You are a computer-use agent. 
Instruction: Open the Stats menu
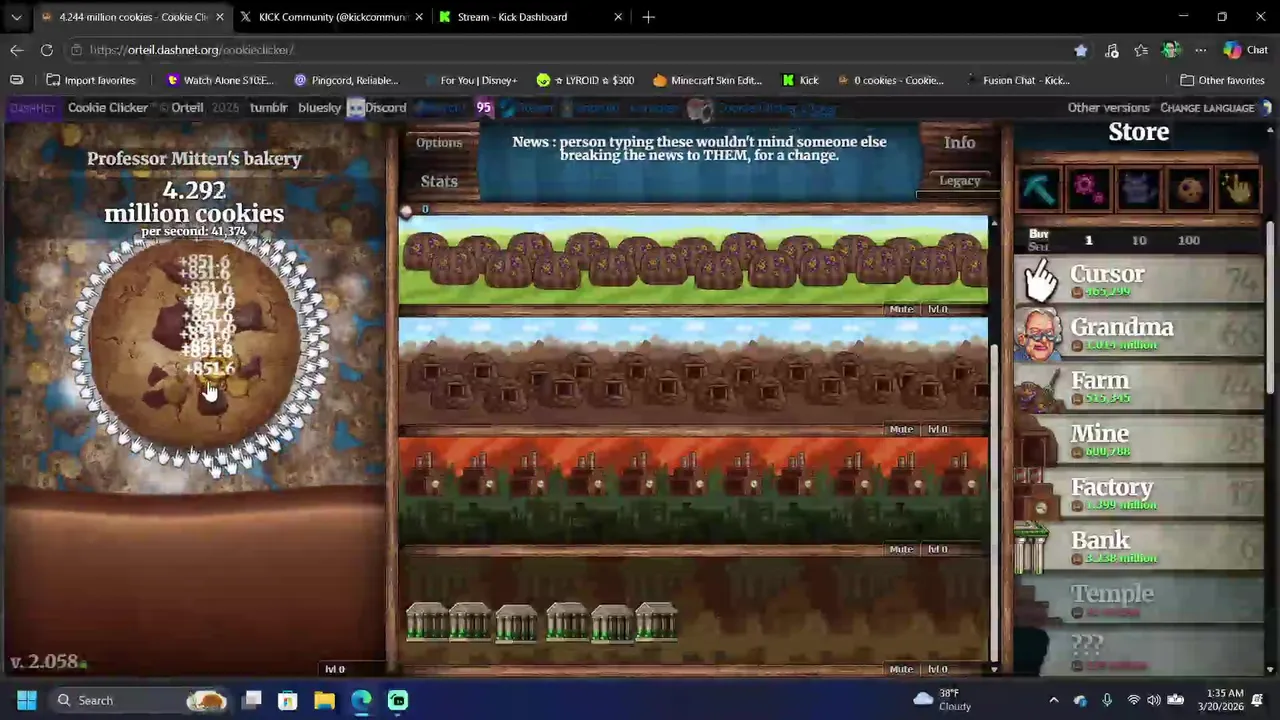(439, 181)
